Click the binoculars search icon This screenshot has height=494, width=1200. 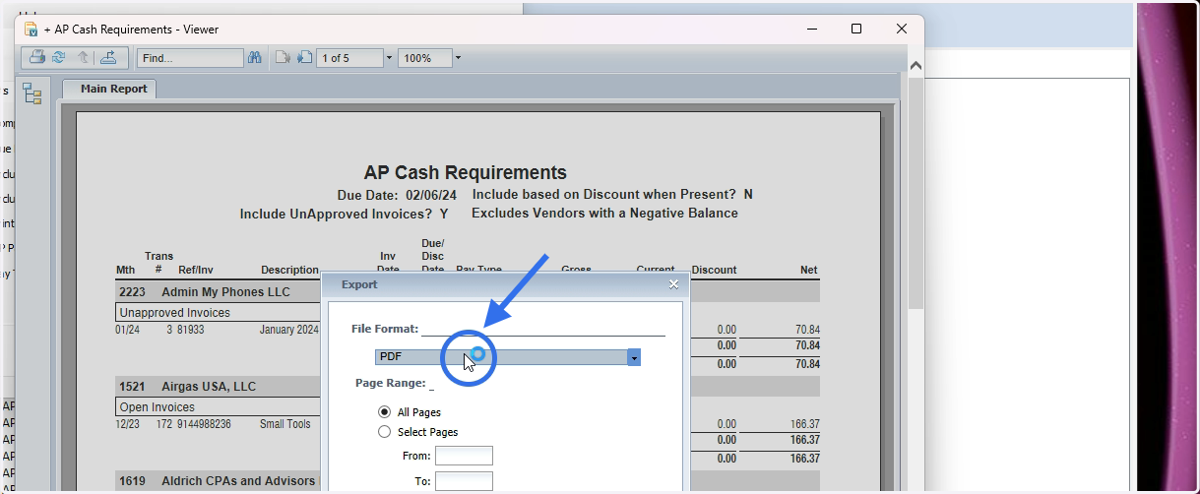pyautogui.click(x=255, y=58)
